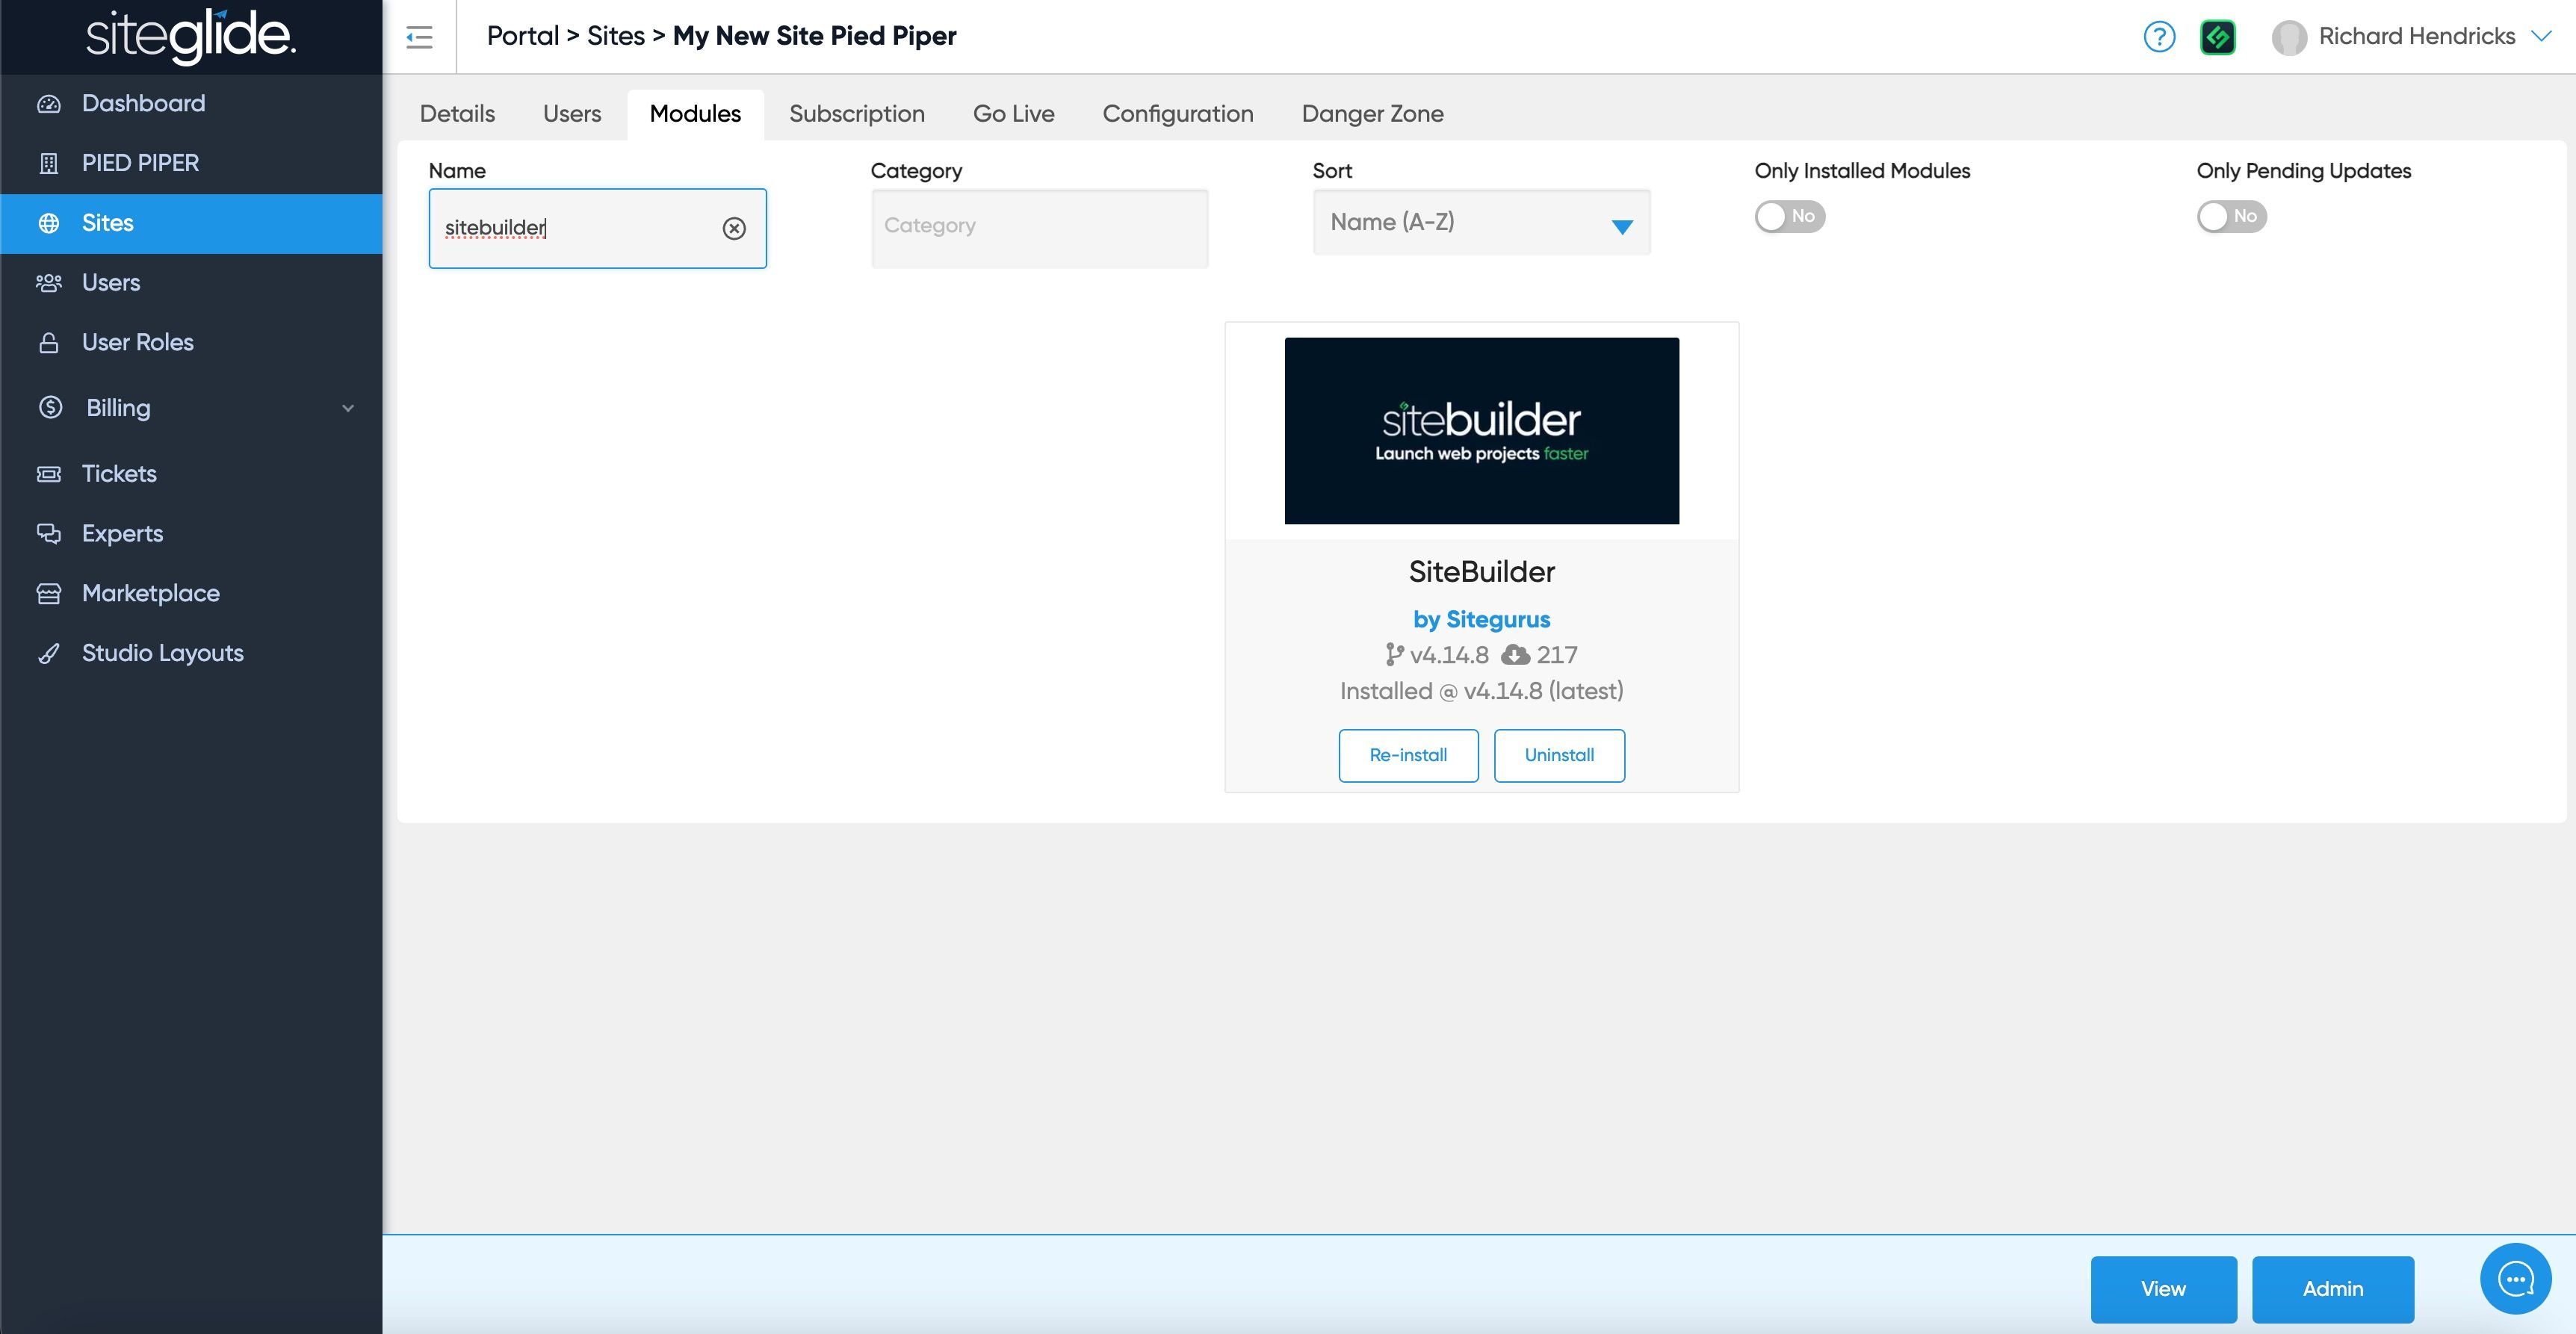Clear the Name search field
Screen dimensions: 2576x1334
[x=734, y=228]
